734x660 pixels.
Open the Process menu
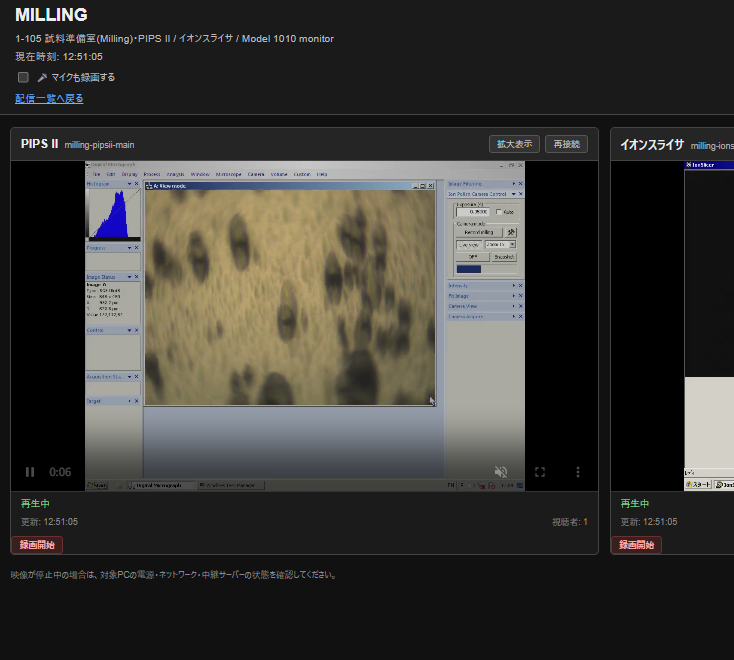152,174
